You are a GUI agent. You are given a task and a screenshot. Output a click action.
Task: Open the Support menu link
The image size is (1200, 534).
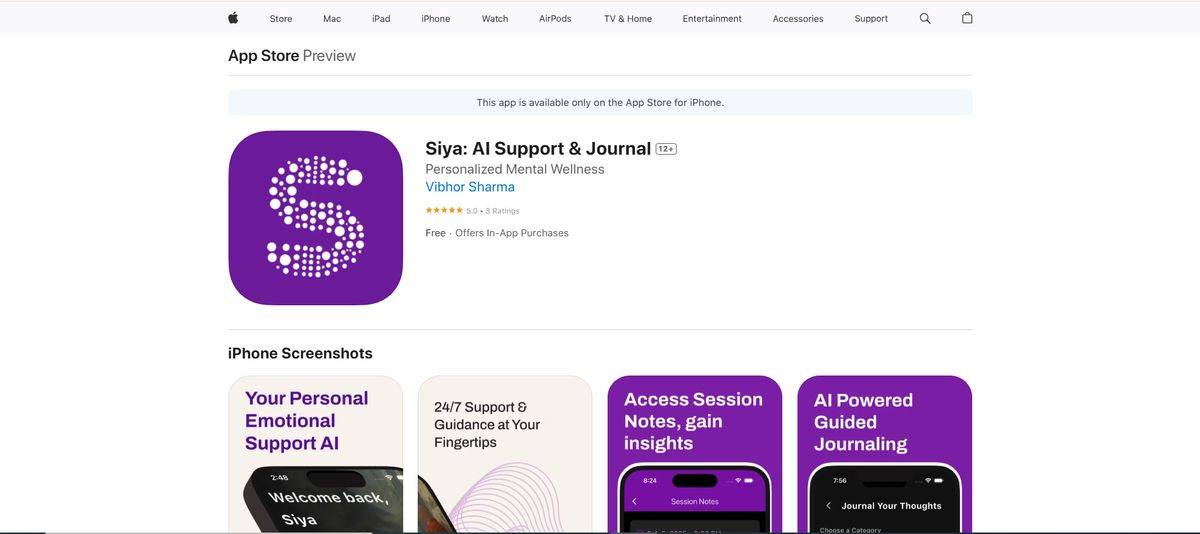871,19
